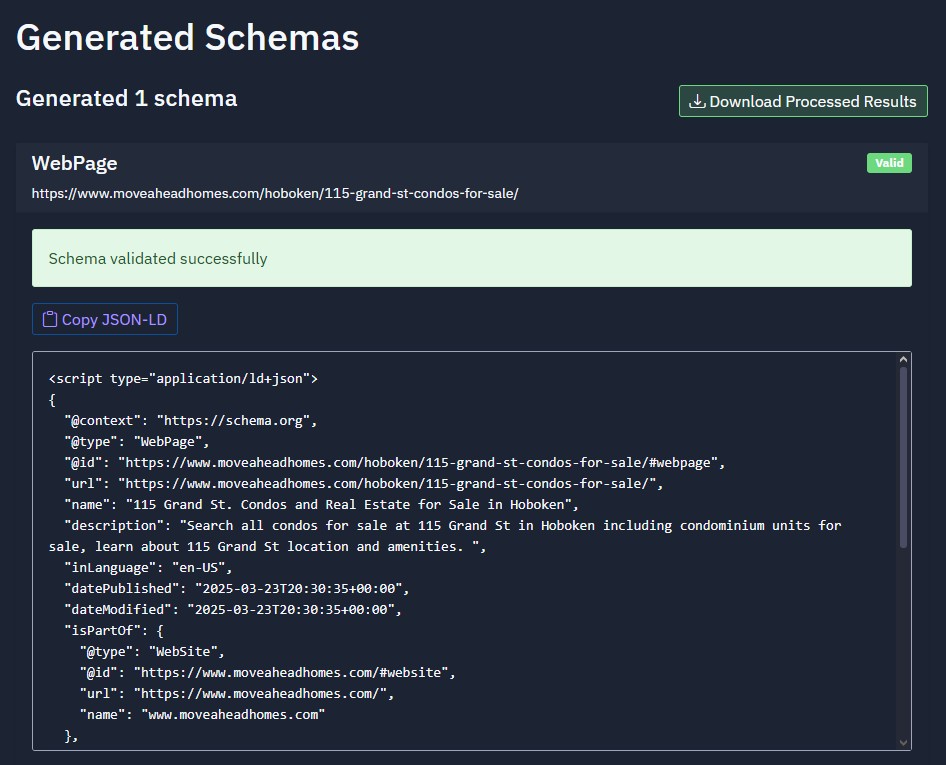Click the "description" line in the code
Screen dimensions: 946x765
click(x=445, y=536)
